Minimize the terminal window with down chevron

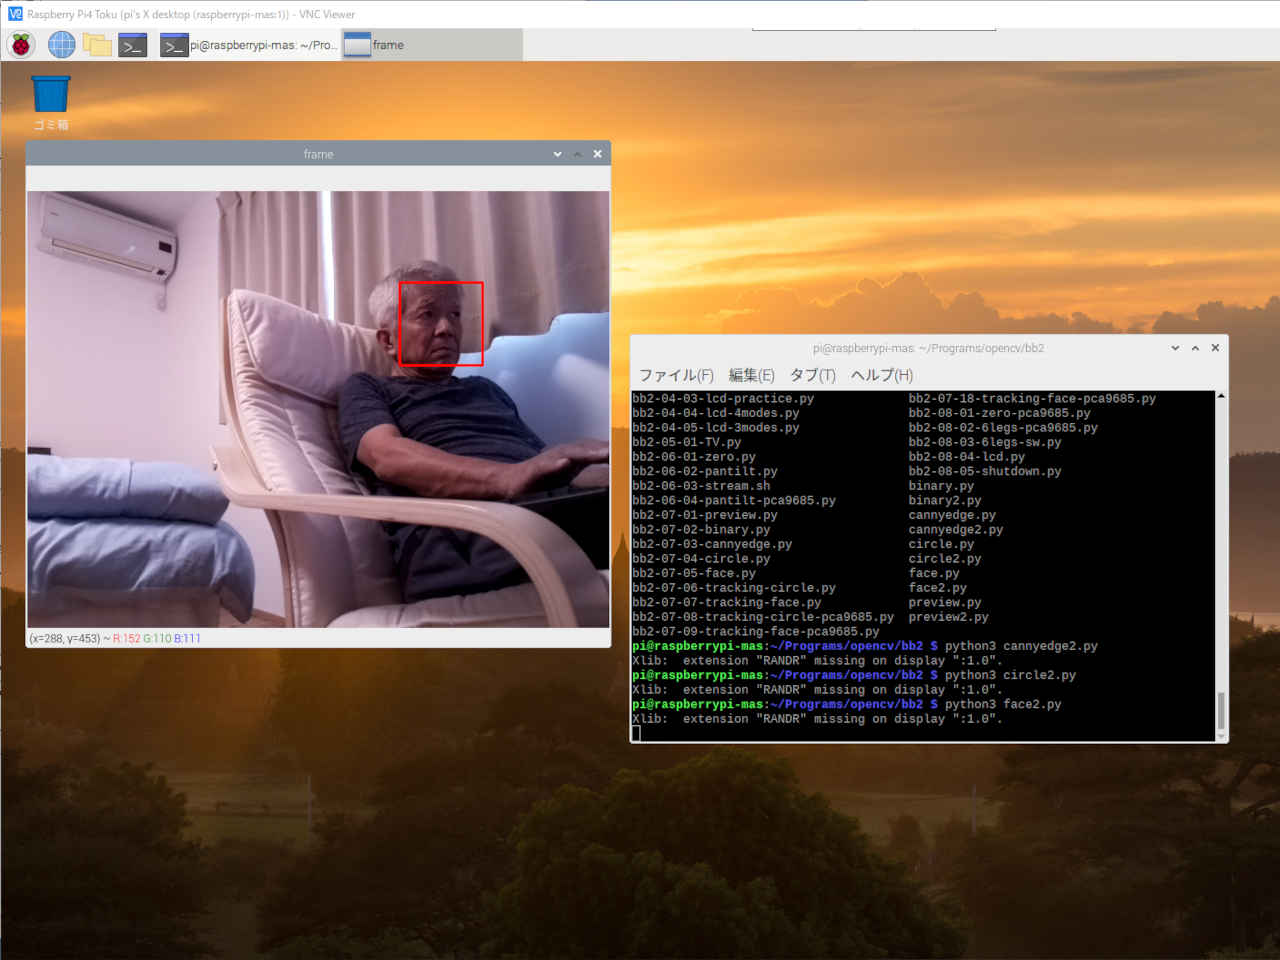point(1175,348)
